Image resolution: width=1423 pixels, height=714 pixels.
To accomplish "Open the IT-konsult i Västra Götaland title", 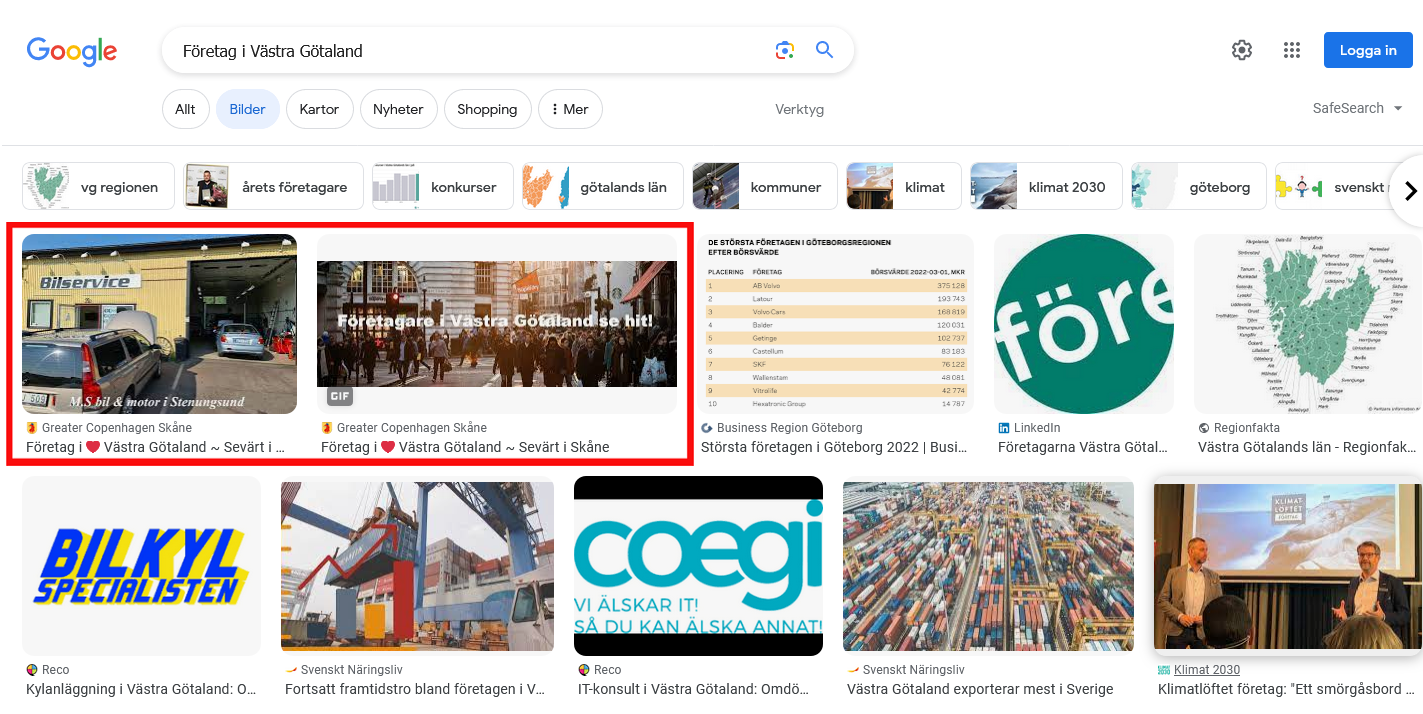I will pyautogui.click(x=692, y=689).
